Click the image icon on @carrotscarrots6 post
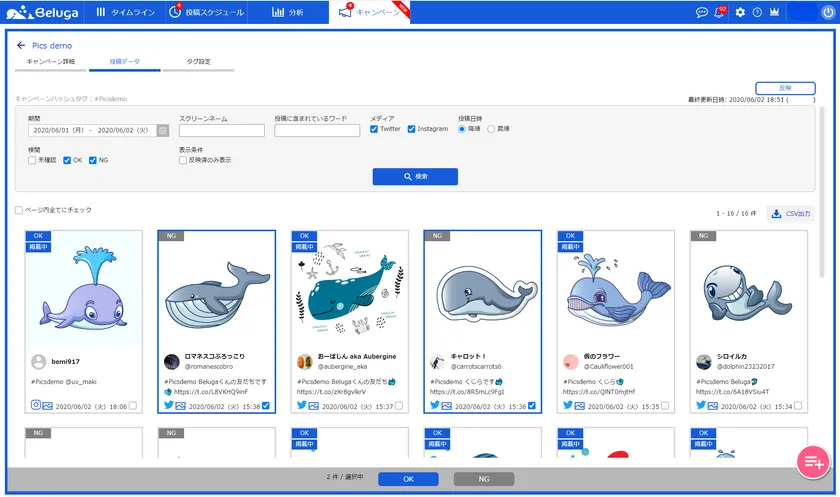The image size is (840, 497). 446,406
